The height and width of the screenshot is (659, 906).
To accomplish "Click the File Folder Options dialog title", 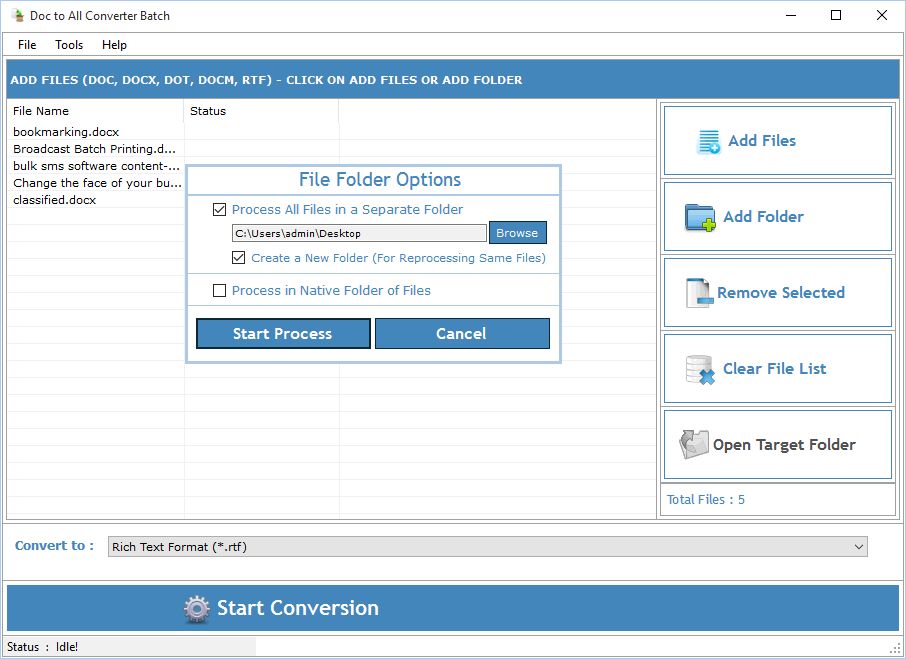I will (x=380, y=180).
